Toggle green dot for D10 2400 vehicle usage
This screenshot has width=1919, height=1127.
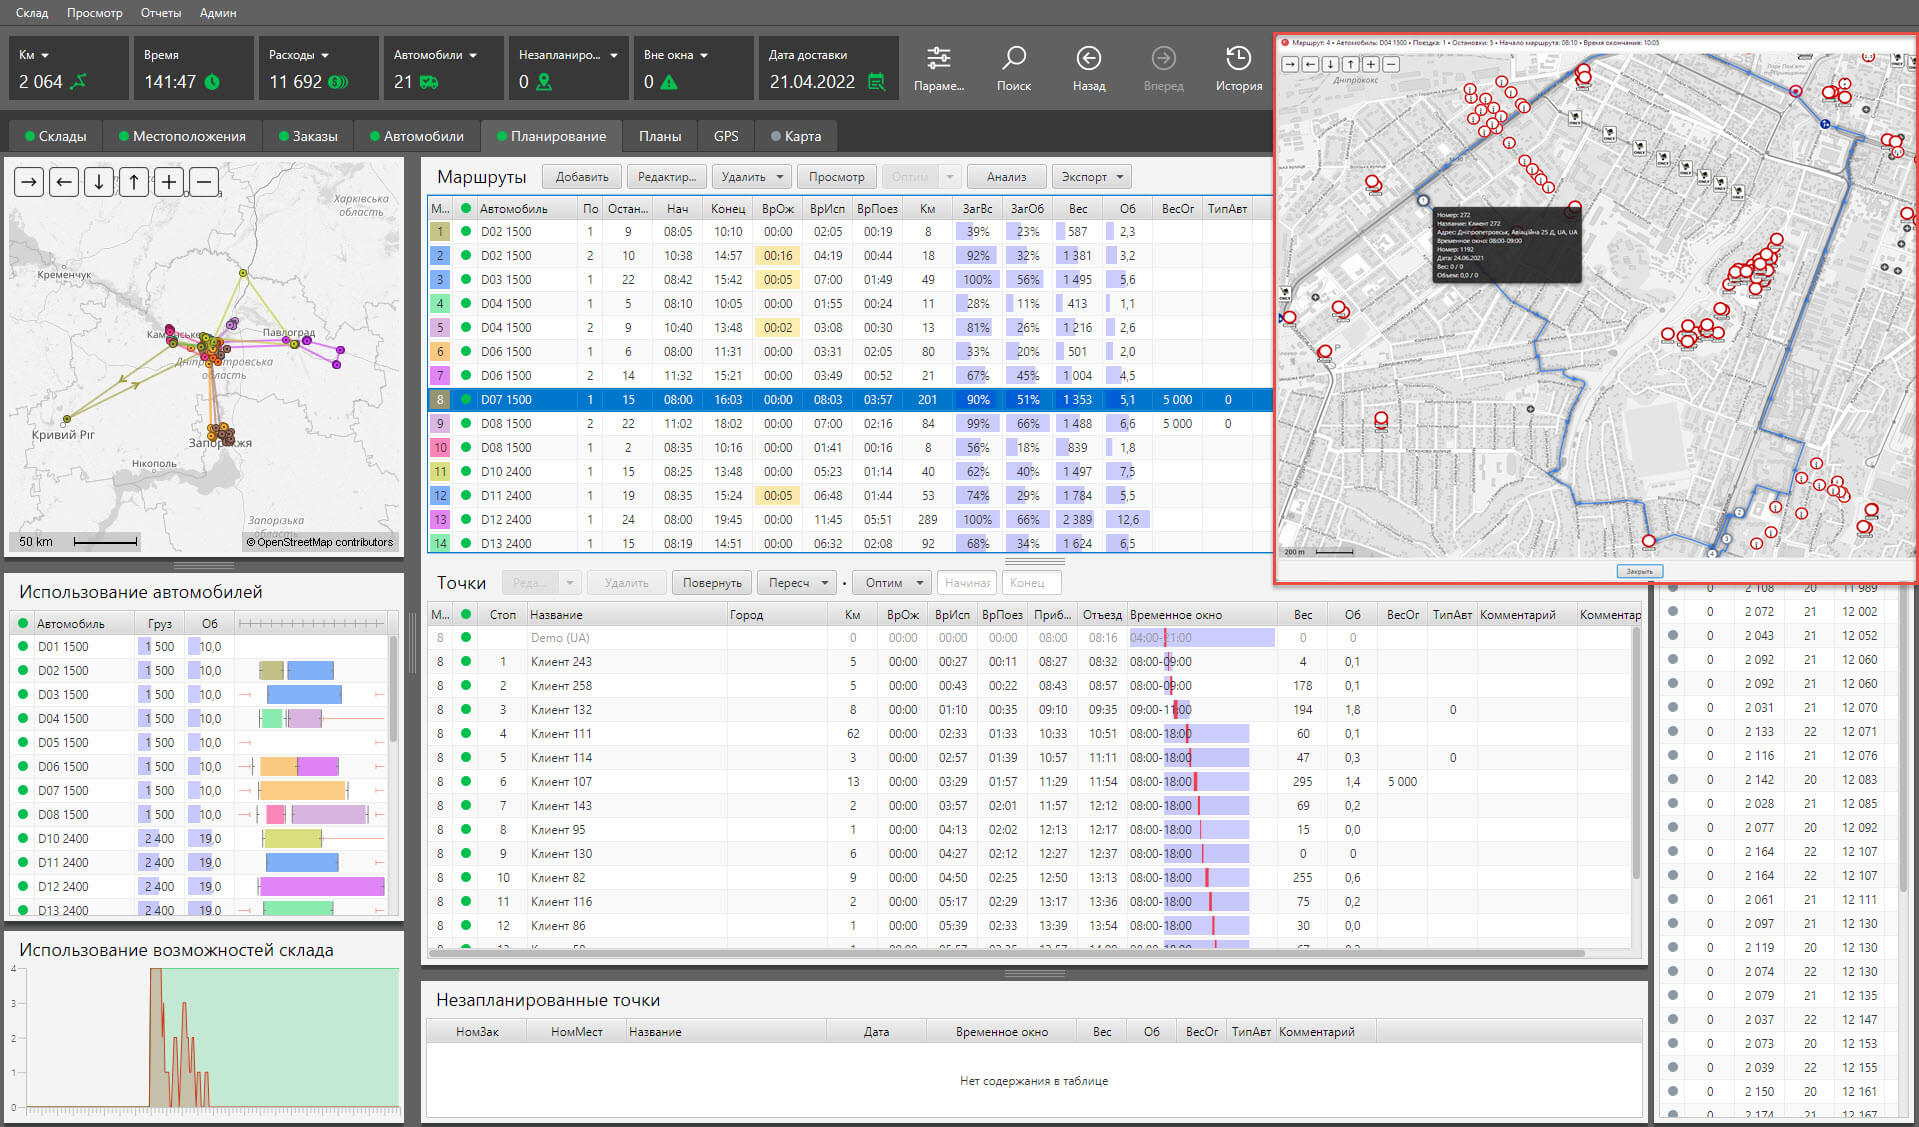click(23, 838)
